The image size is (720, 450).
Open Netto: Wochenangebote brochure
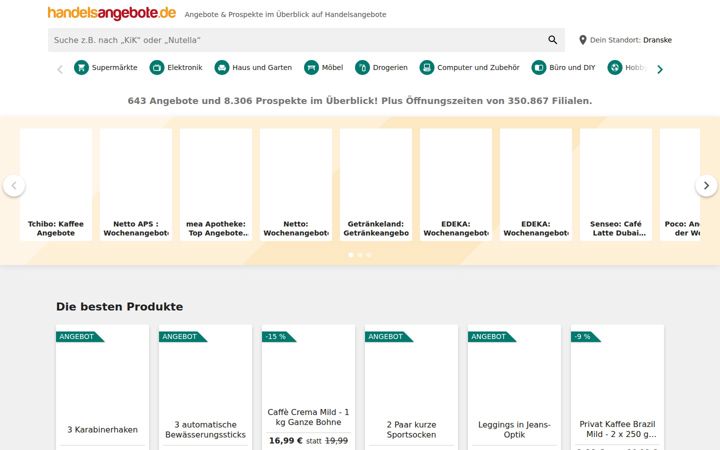tap(296, 185)
